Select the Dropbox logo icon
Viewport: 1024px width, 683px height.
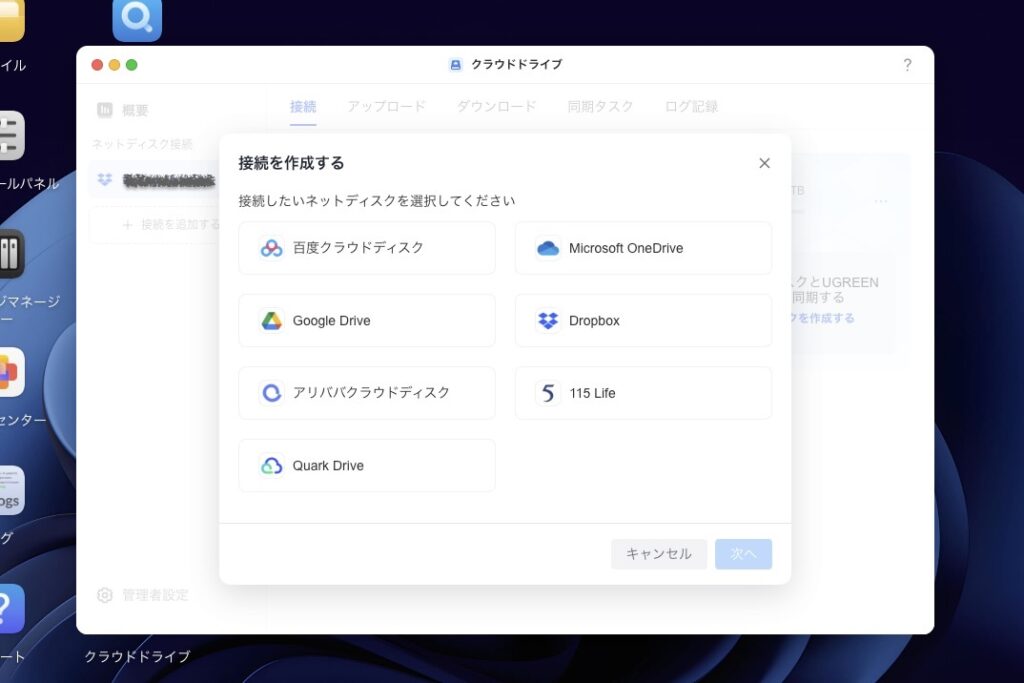tap(548, 321)
